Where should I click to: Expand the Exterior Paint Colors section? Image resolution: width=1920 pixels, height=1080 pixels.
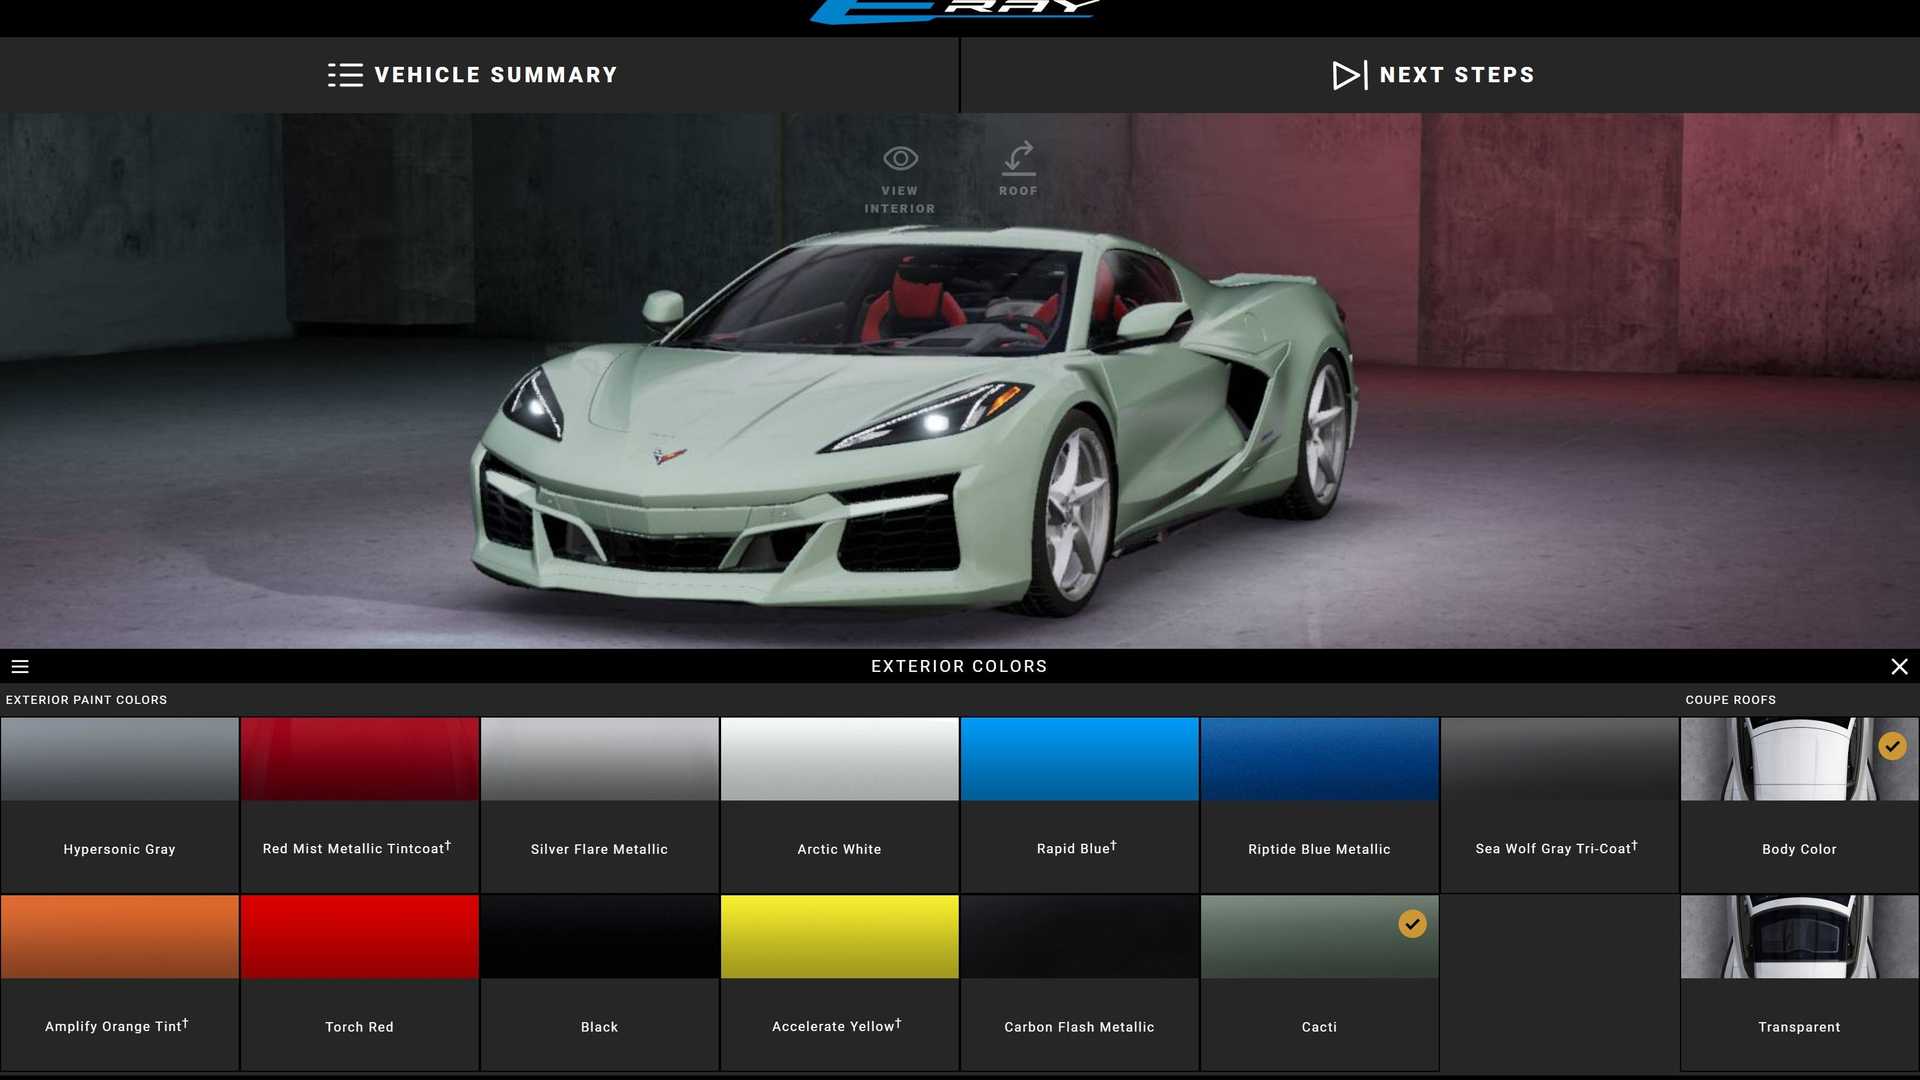[x=86, y=699]
